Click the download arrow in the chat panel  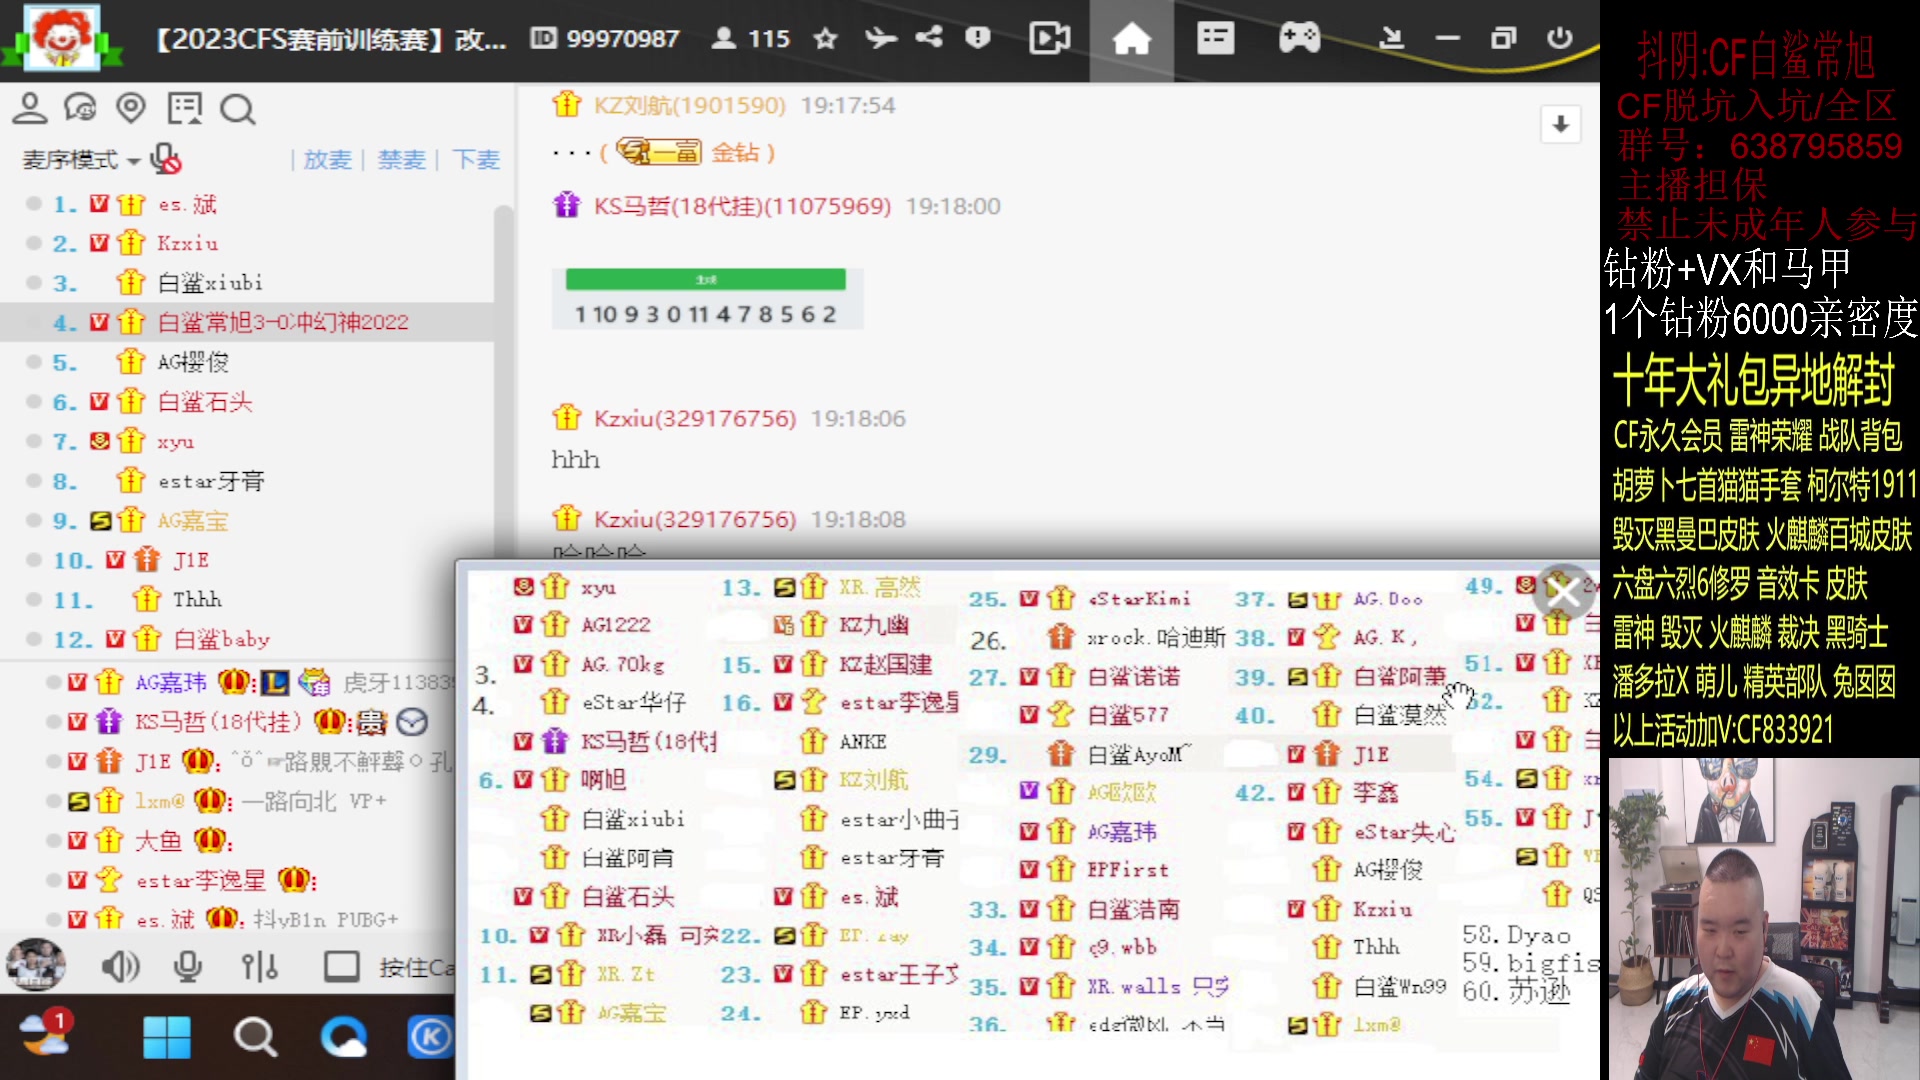coord(1560,125)
